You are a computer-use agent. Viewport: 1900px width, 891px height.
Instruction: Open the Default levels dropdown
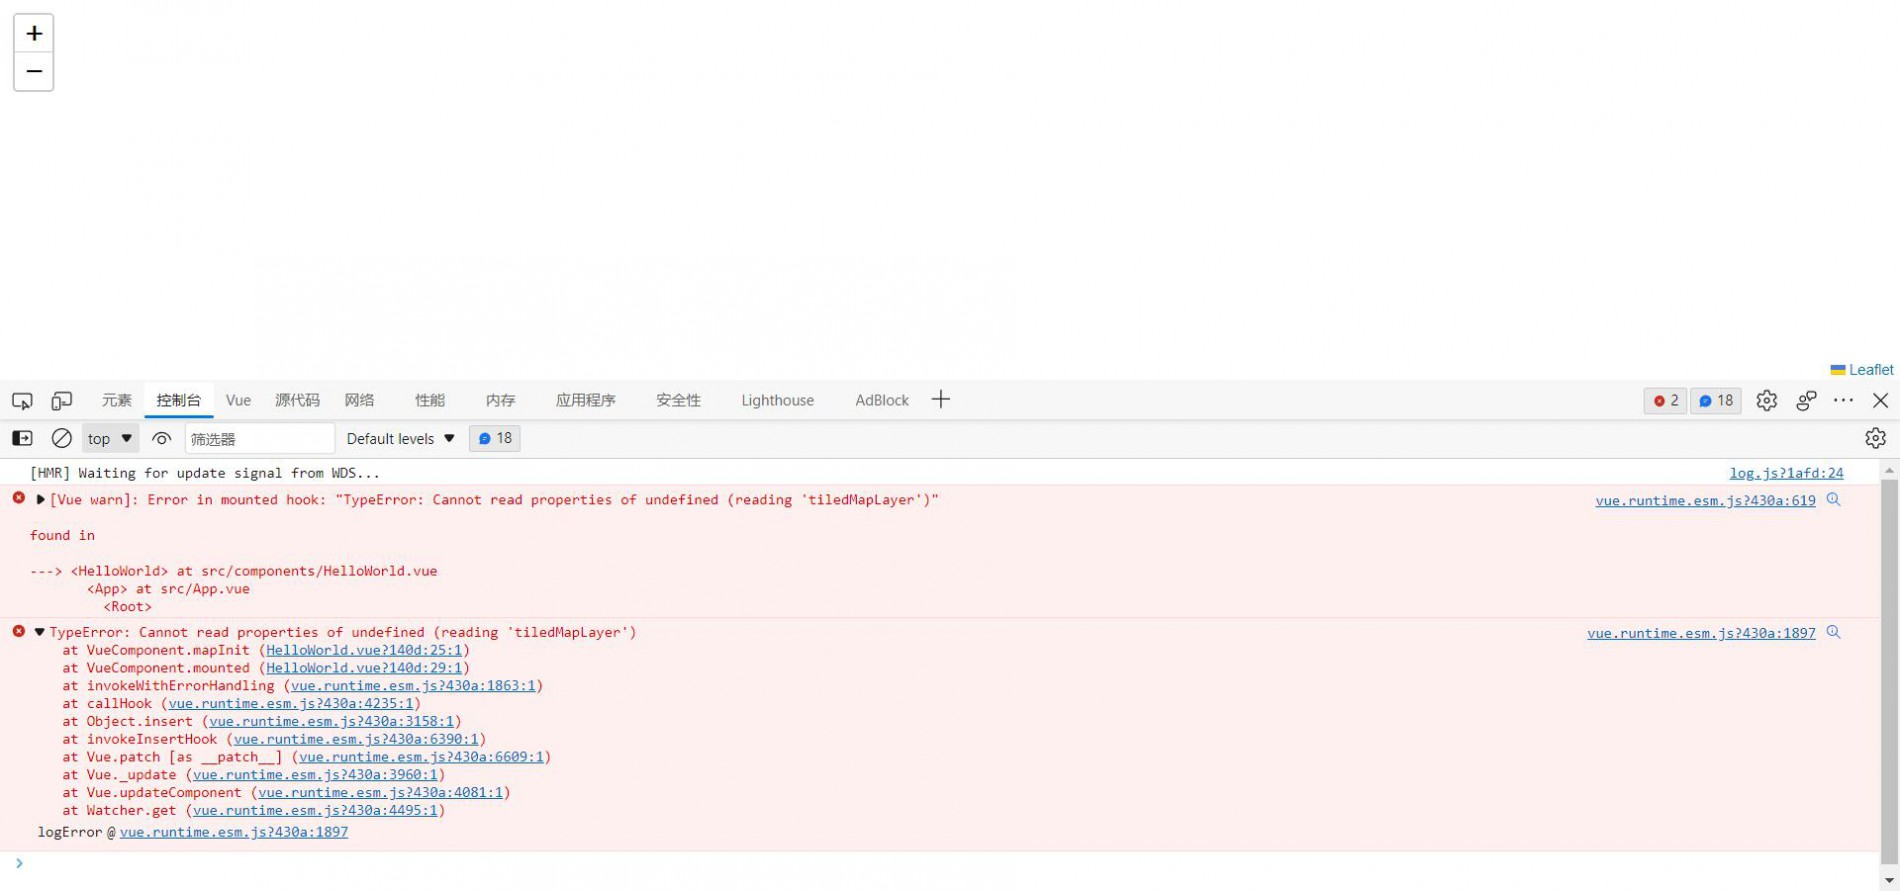click(x=400, y=438)
